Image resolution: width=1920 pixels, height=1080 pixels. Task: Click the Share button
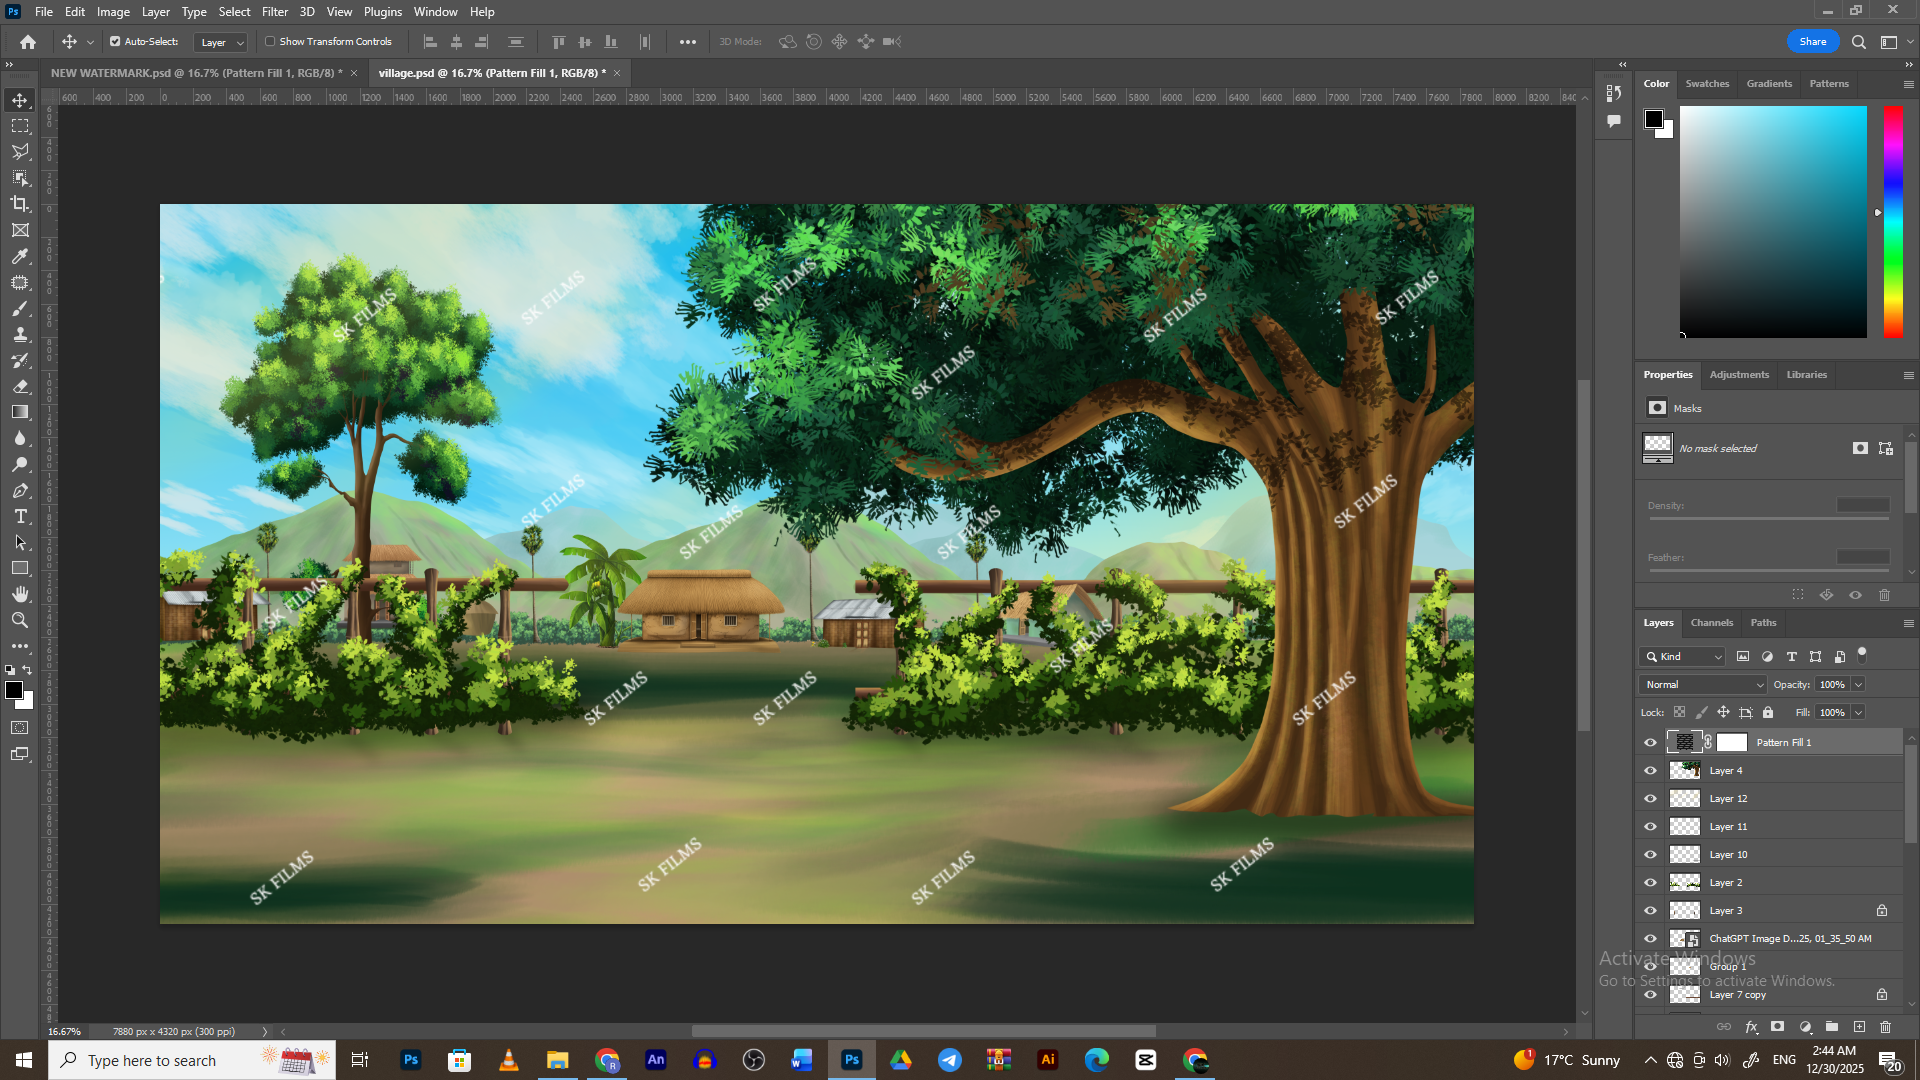tap(1812, 42)
